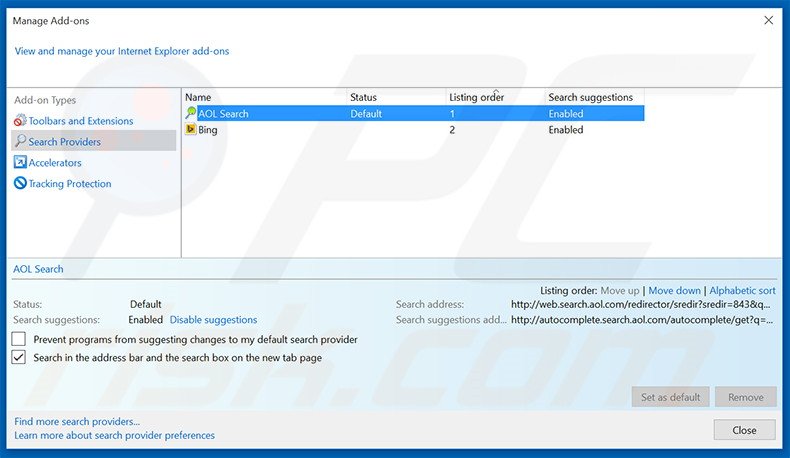Click the Remove button
Viewport: 790px width, 458px height.
point(746,397)
